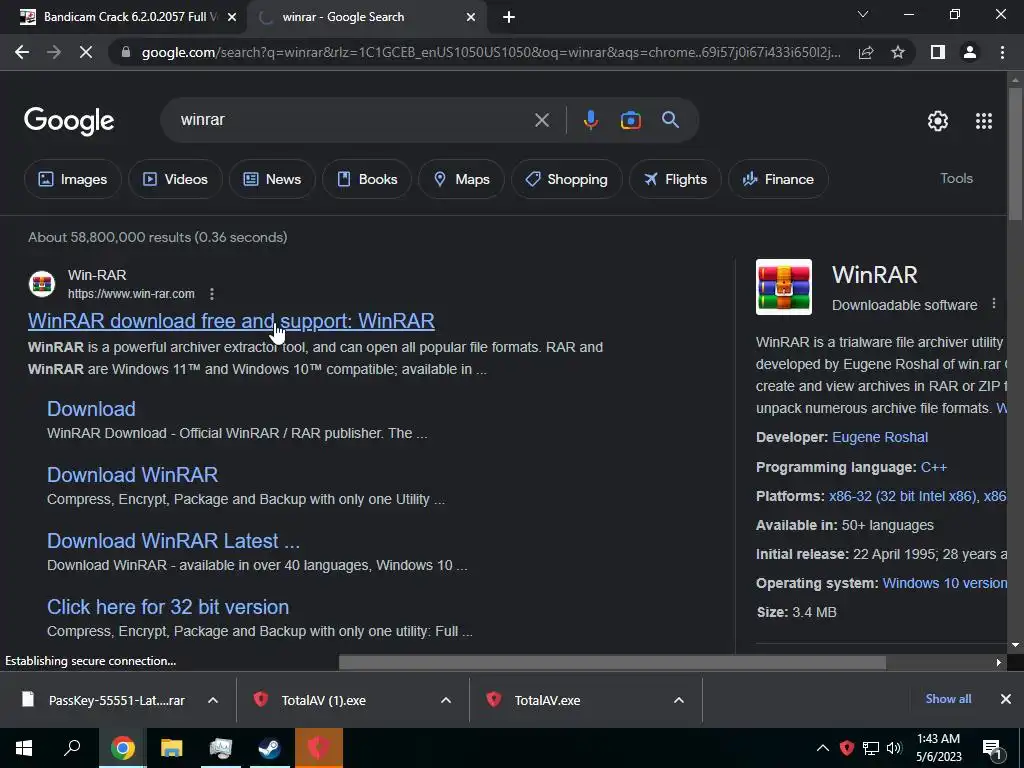Open Click here for 32 bit version
1024x768 pixels.
168,607
